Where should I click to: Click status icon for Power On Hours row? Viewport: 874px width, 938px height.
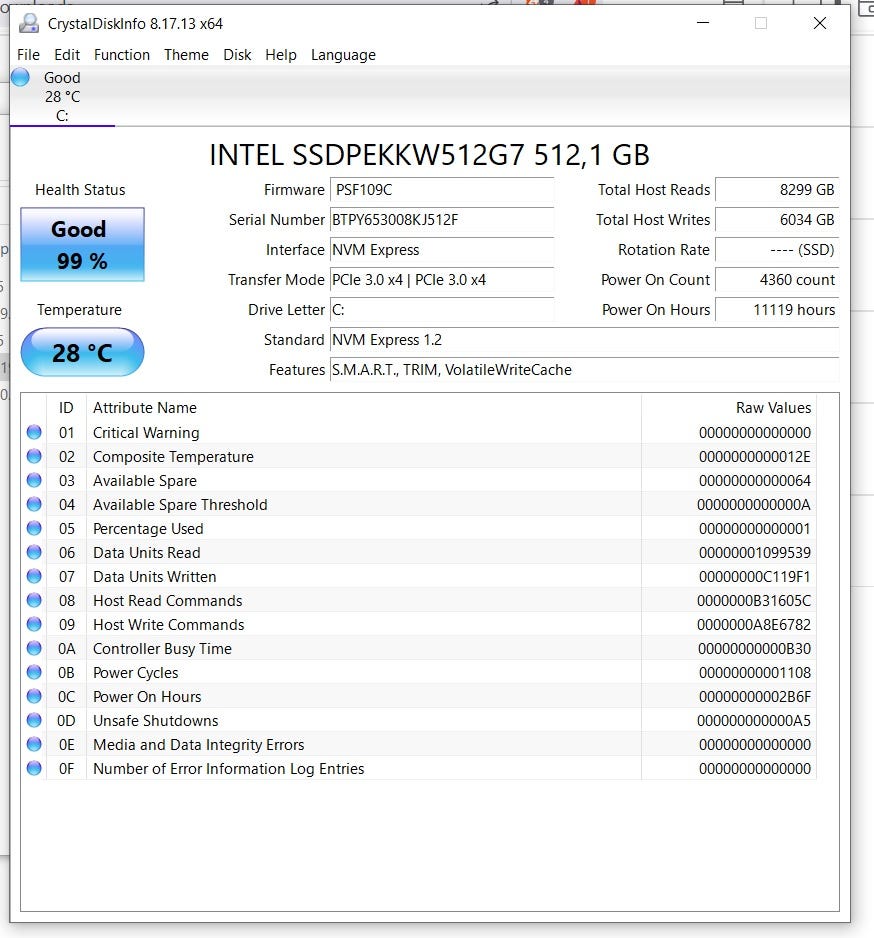[x=34, y=696]
